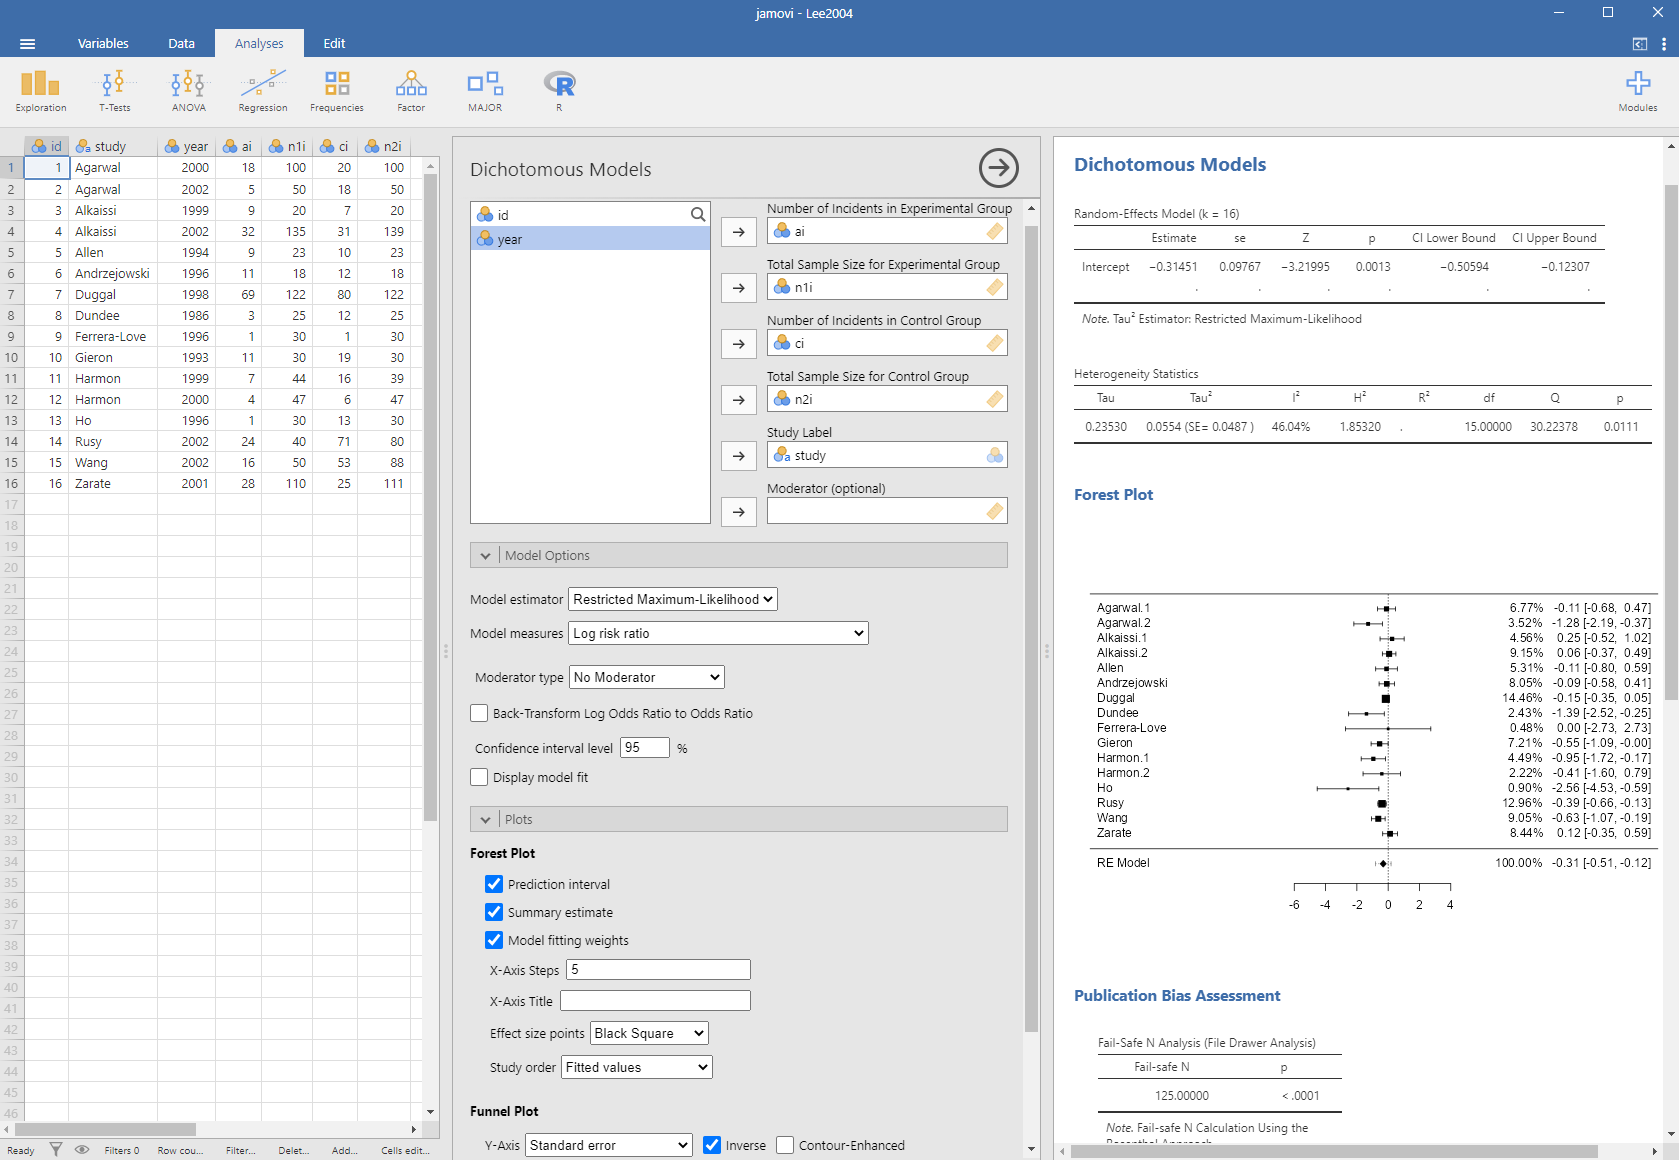
Task: Open the Regression analyses menu
Action: pos(262,91)
